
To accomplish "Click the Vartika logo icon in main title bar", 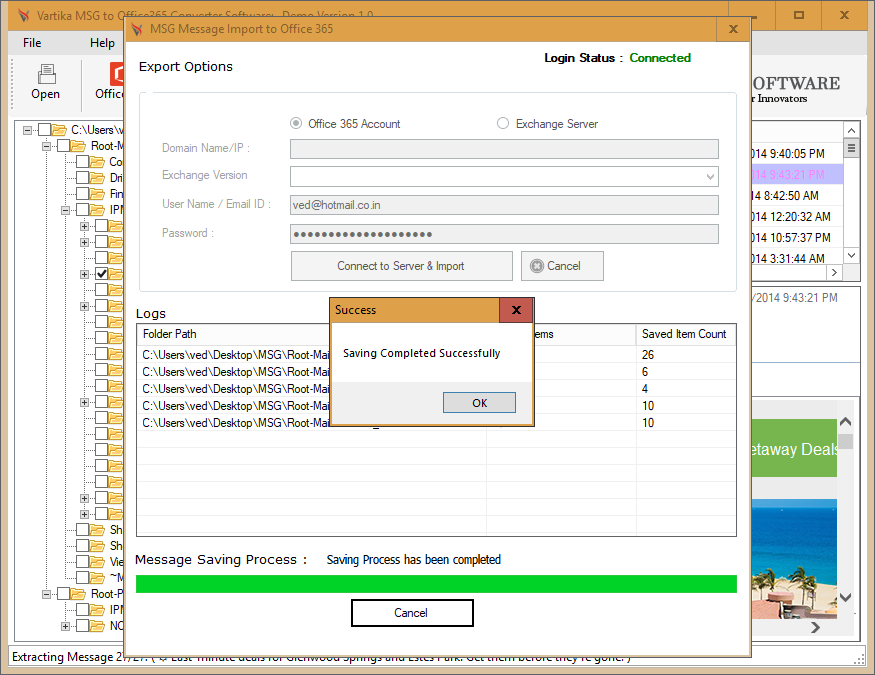I will 23,15.
